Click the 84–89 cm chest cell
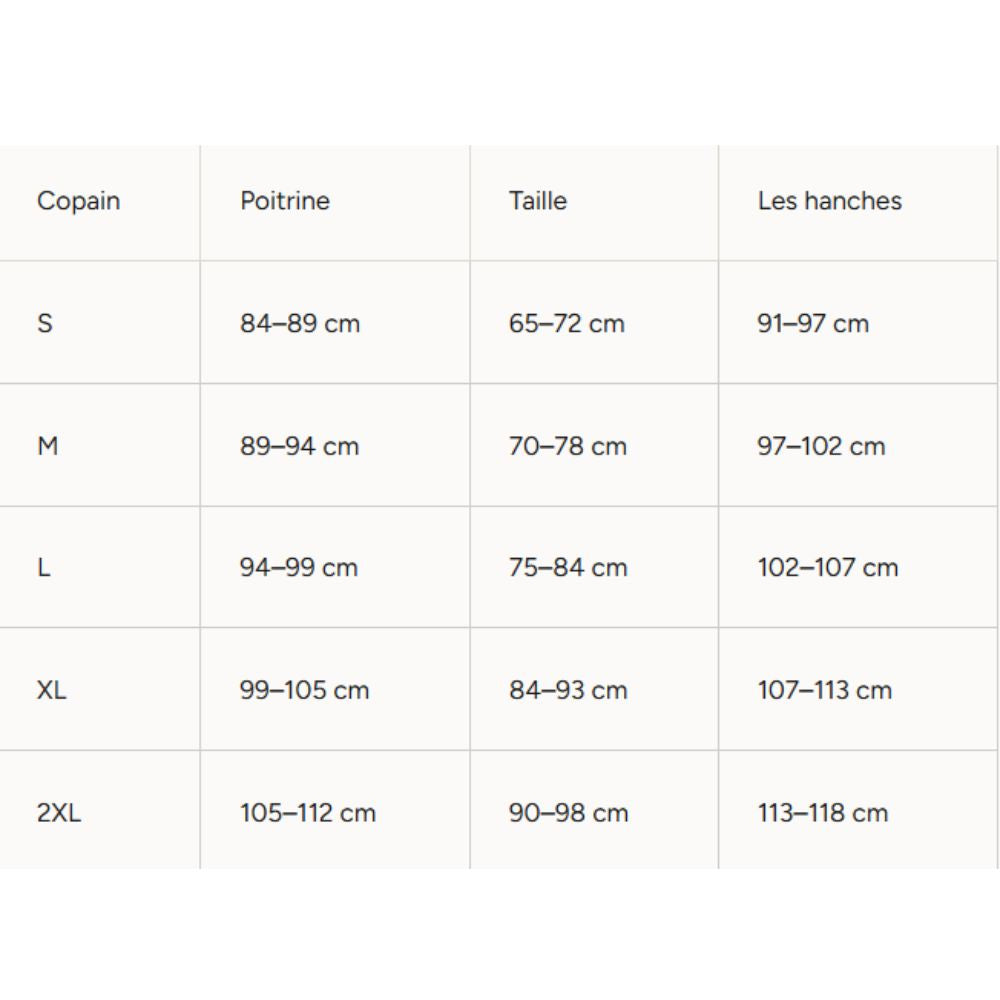This screenshot has width=1000, height=1000. coord(300,324)
